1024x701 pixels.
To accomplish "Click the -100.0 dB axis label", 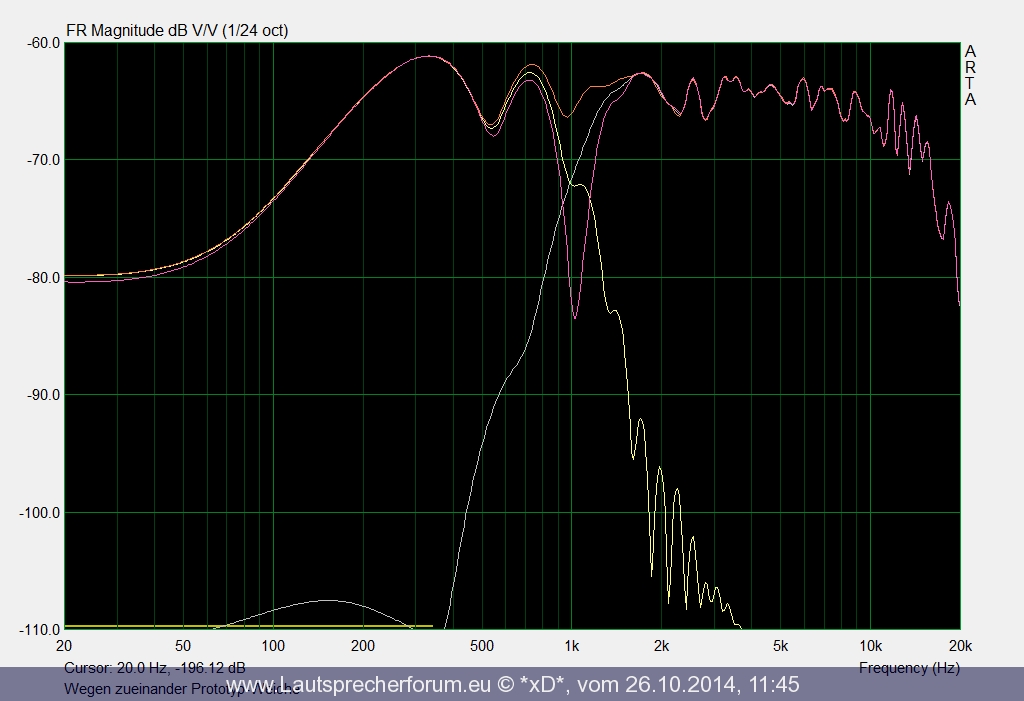I will click(x=38, y=513).
